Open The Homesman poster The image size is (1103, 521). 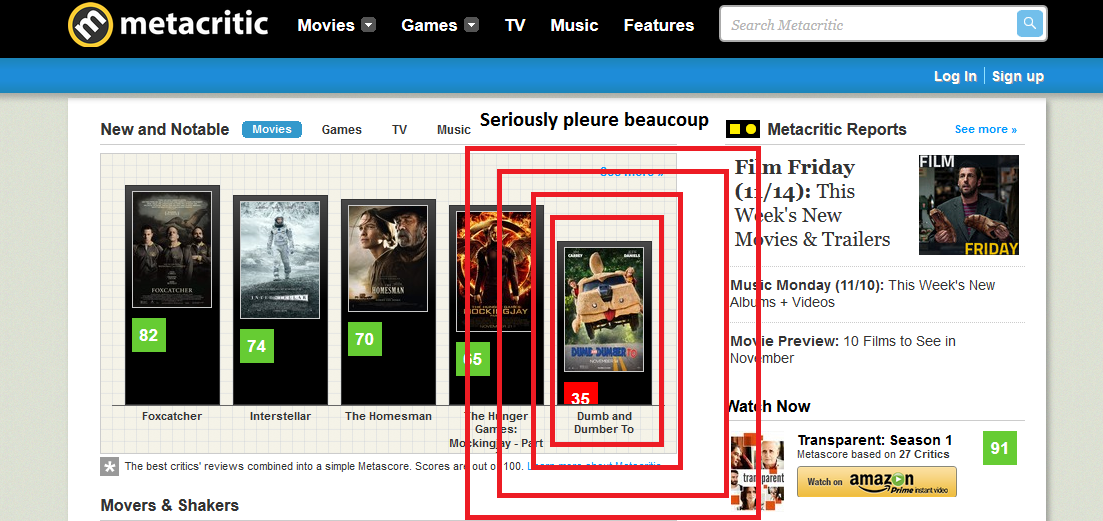point(388,258)
